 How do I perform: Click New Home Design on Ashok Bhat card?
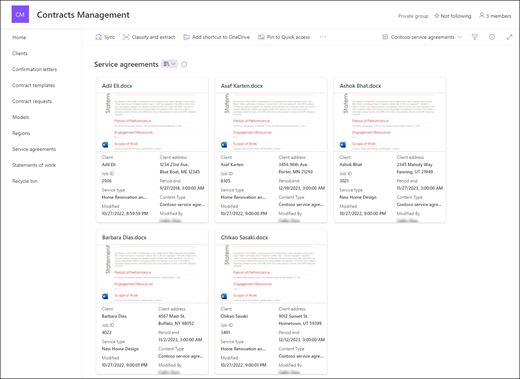[358, 197]
